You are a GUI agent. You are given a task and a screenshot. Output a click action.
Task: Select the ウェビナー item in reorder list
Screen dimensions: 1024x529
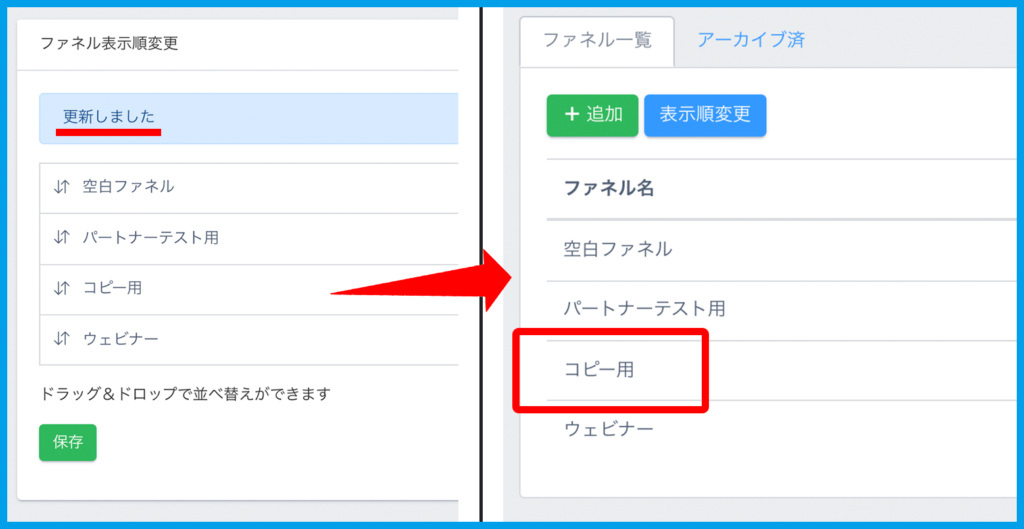tap(120, 339)
